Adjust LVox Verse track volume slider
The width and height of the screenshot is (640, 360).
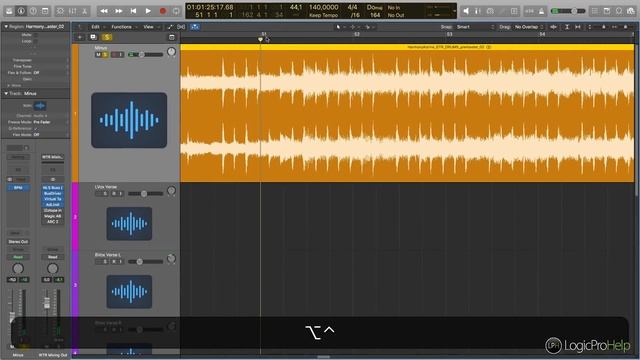[x=146, y=193]
